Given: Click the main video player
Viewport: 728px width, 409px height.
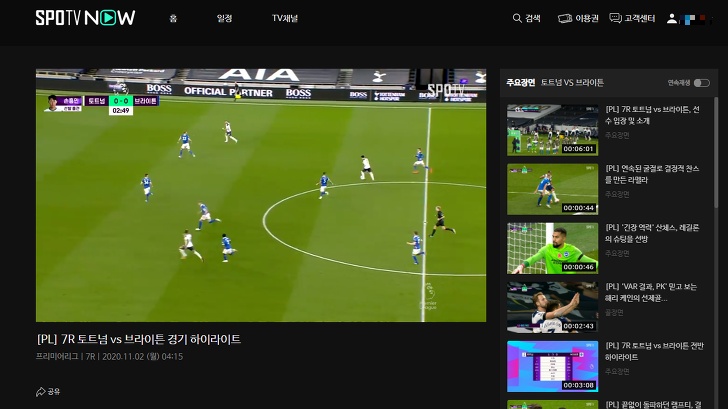Looking at the screenshot, I should (261, 195).
